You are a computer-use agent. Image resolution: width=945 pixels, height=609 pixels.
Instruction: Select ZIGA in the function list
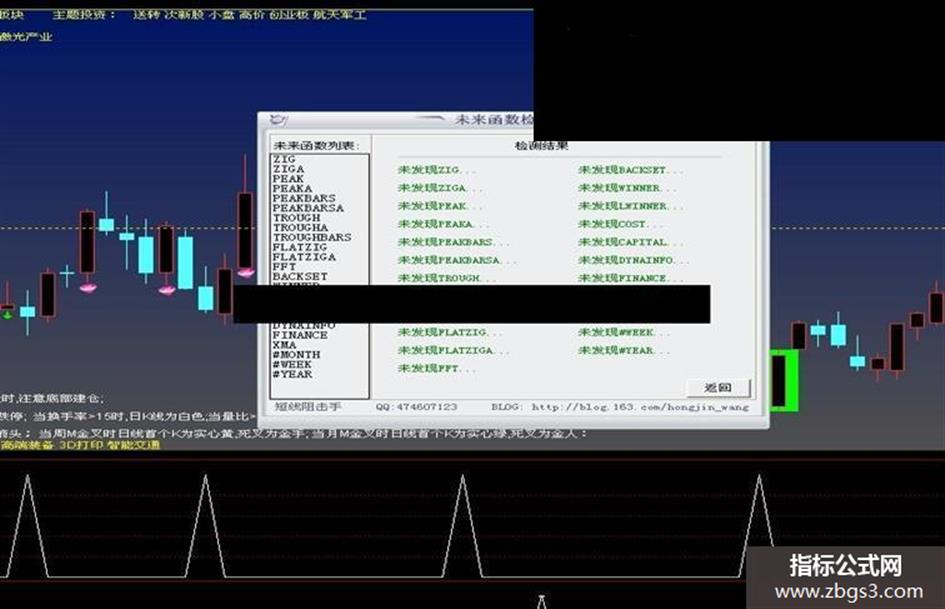(288, 169)
